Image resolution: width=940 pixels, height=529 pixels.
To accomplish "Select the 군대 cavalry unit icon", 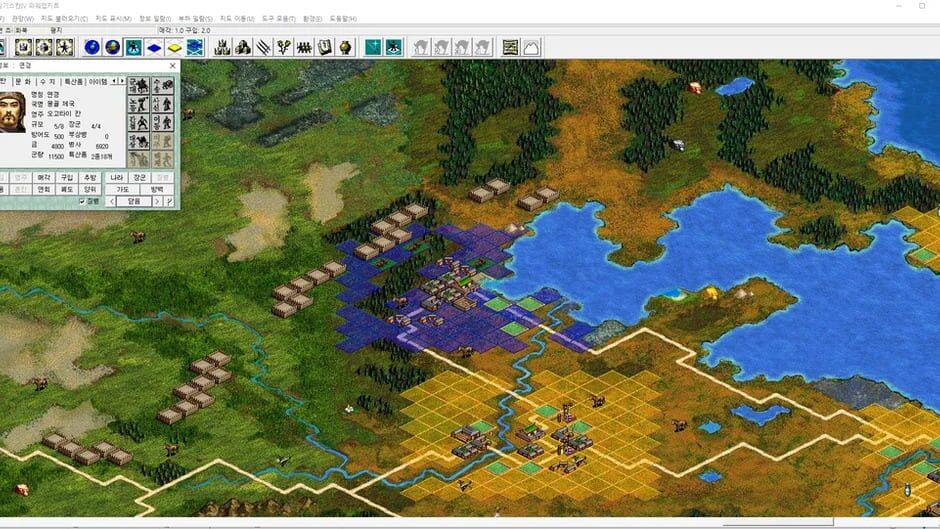I will tap(139, 86).
